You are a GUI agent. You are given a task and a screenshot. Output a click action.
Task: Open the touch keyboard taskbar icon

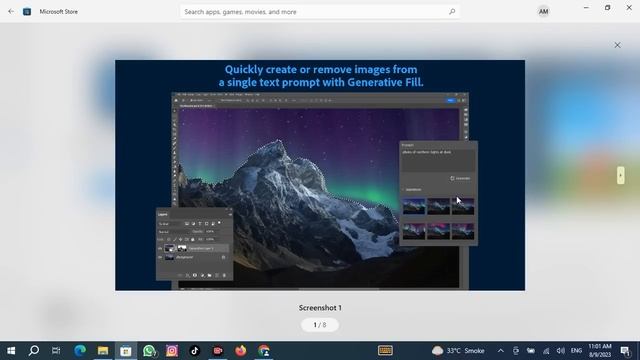click(x=385, y=351)
